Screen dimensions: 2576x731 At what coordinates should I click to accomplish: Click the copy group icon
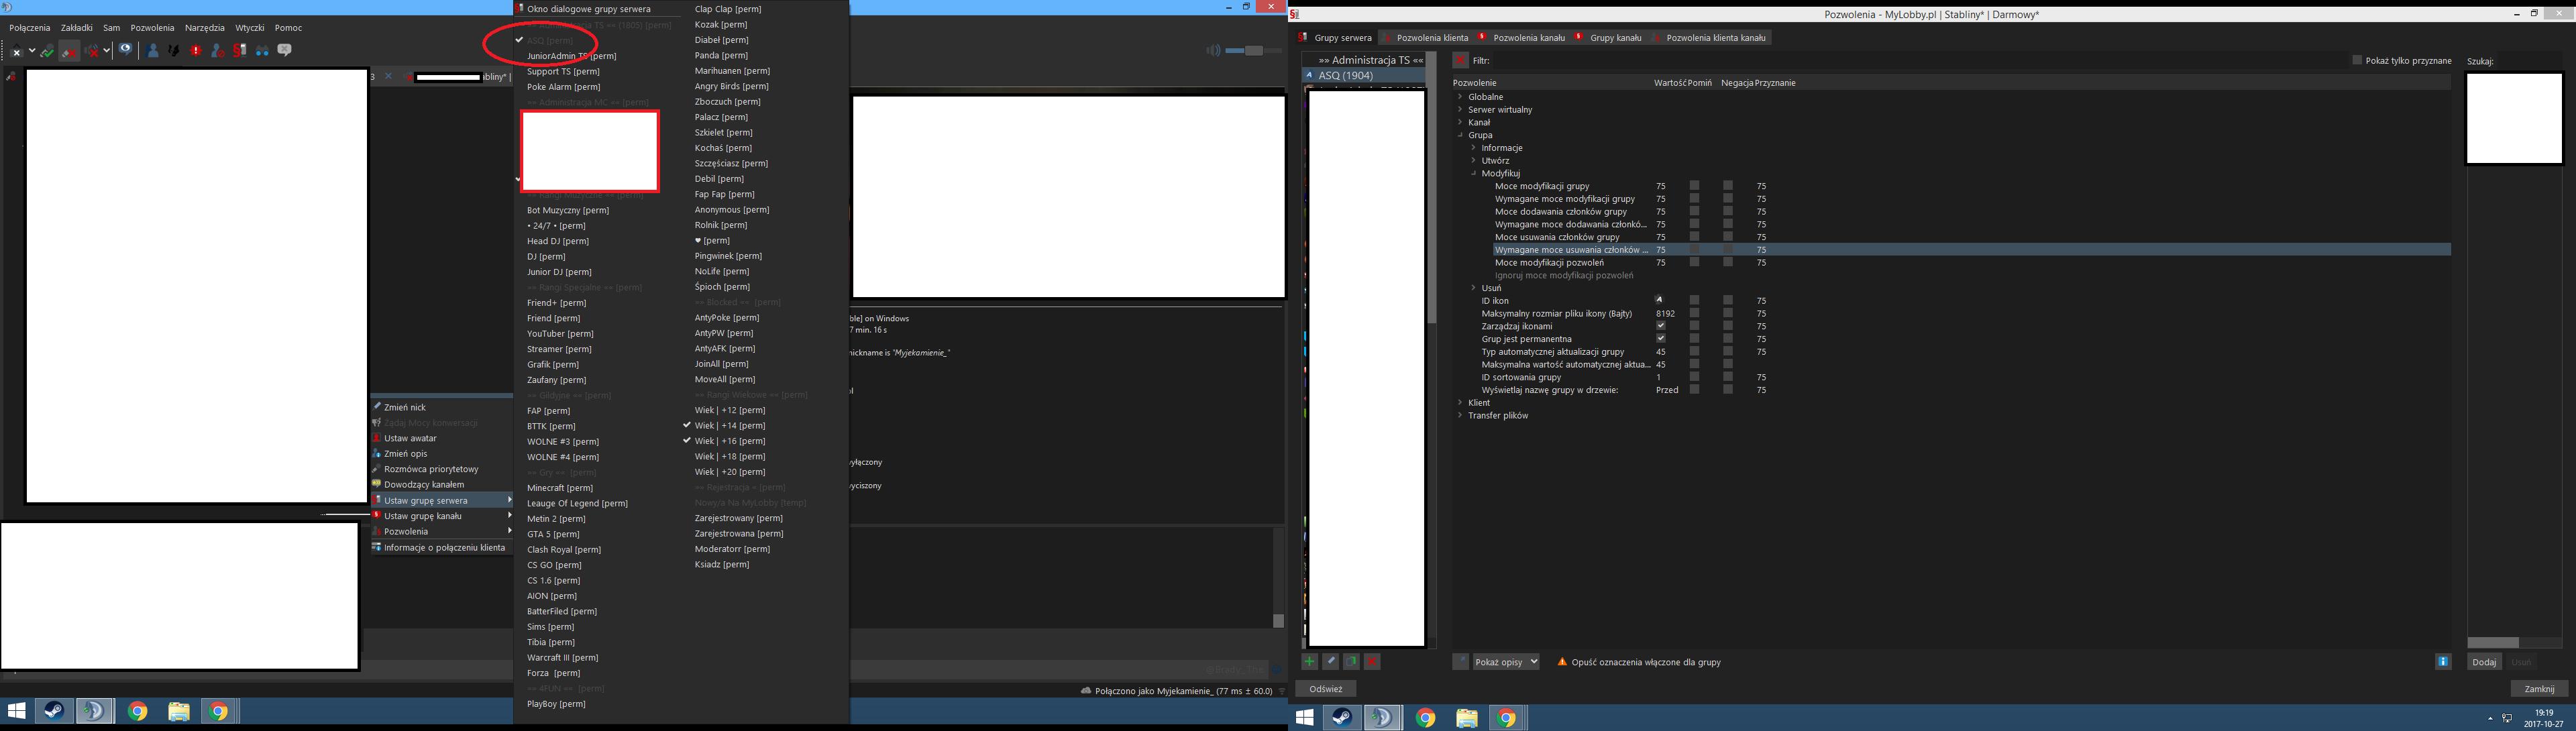(x=1351, y=662)
